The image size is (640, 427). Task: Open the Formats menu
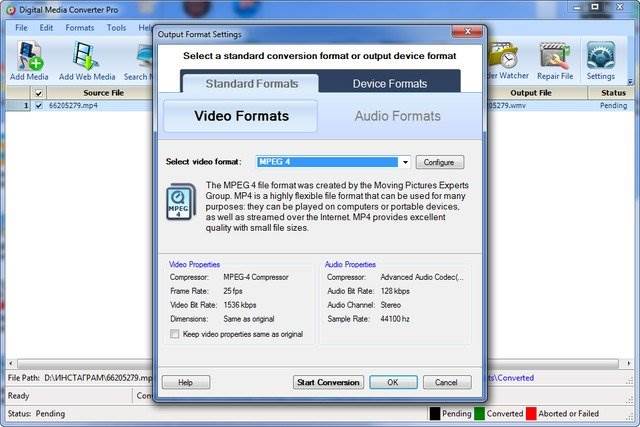click(x=80, y=28)
